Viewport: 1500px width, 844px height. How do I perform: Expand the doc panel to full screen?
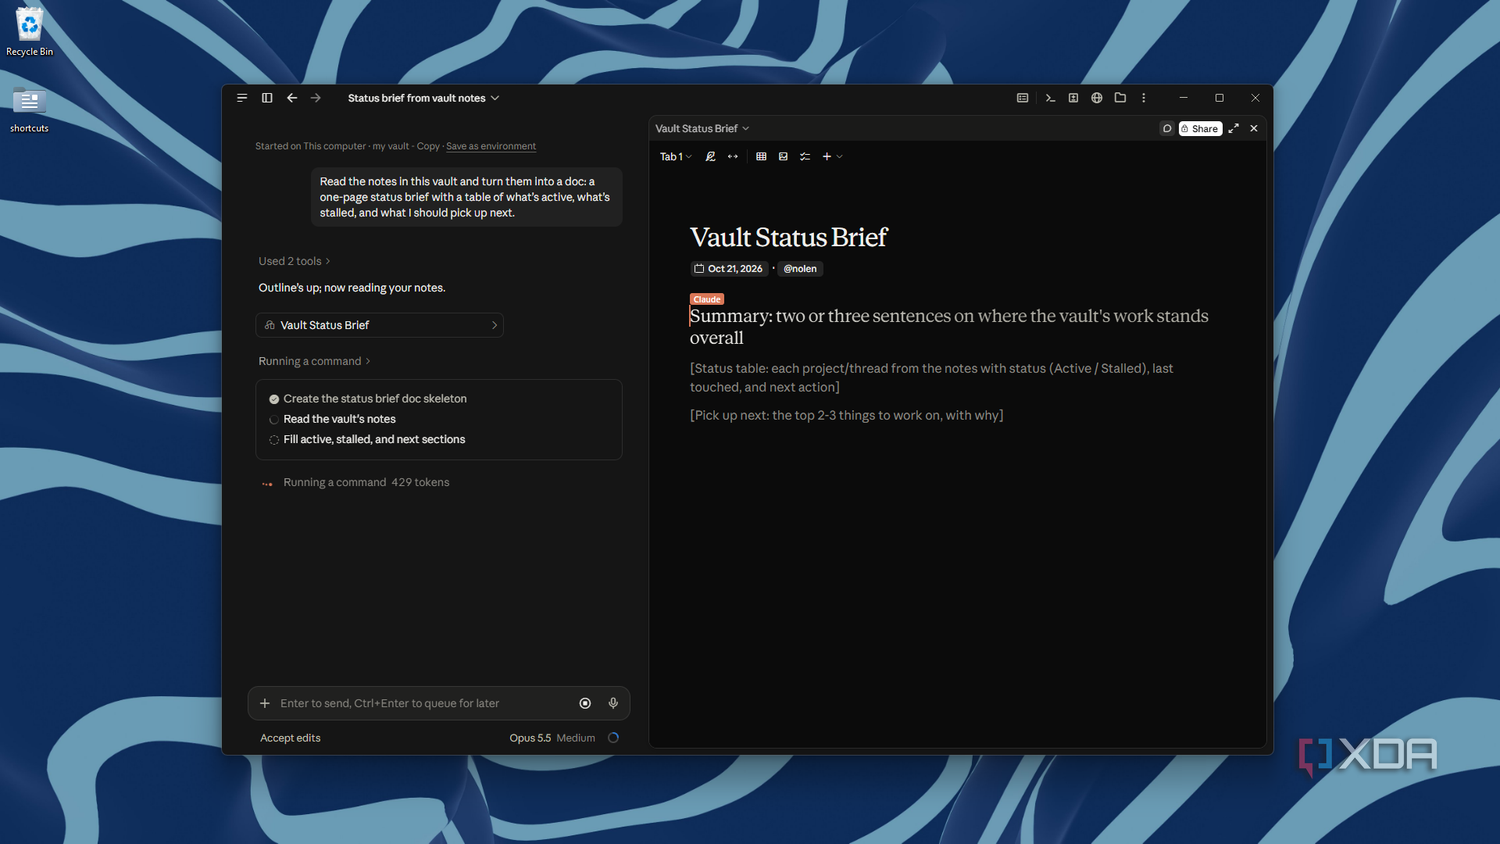tap(1234, 128)
